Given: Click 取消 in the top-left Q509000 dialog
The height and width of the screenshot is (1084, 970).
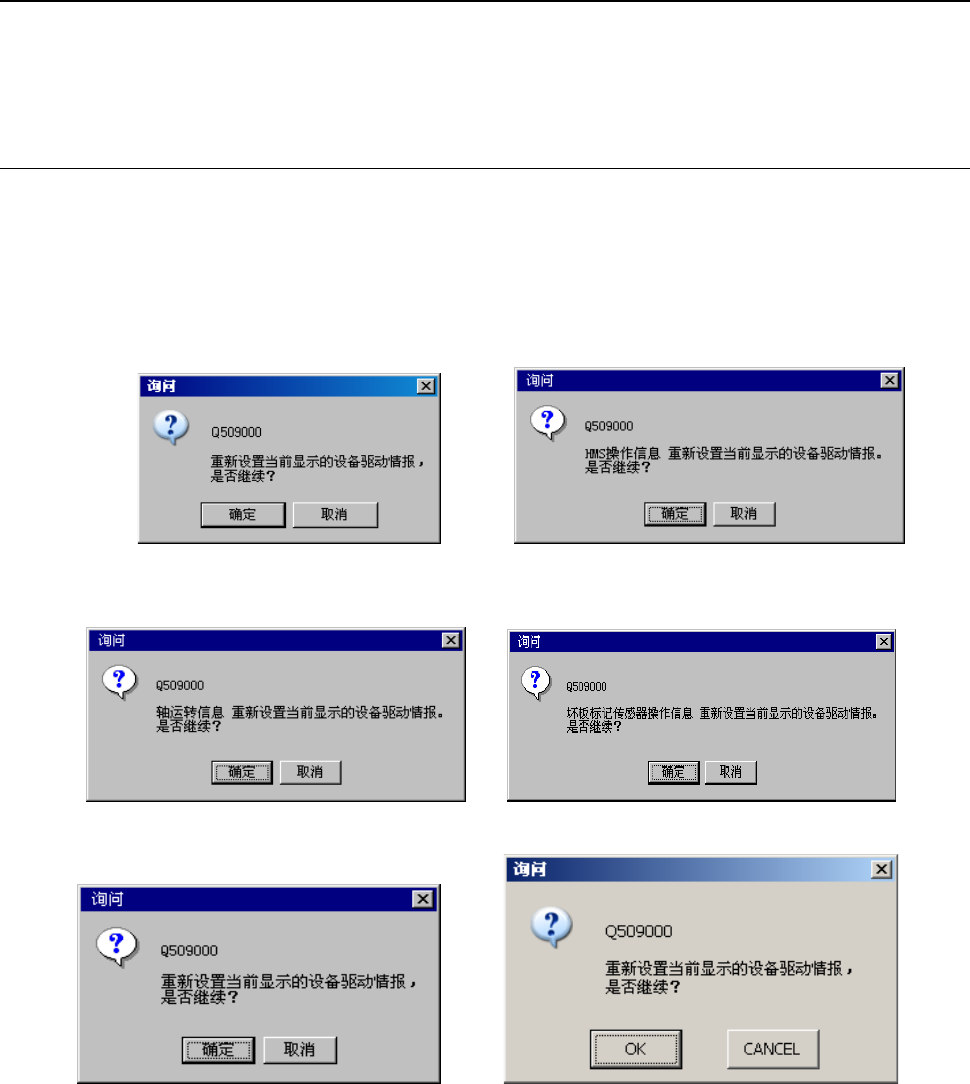Looking at the screenshot, I should coord(335,515).
